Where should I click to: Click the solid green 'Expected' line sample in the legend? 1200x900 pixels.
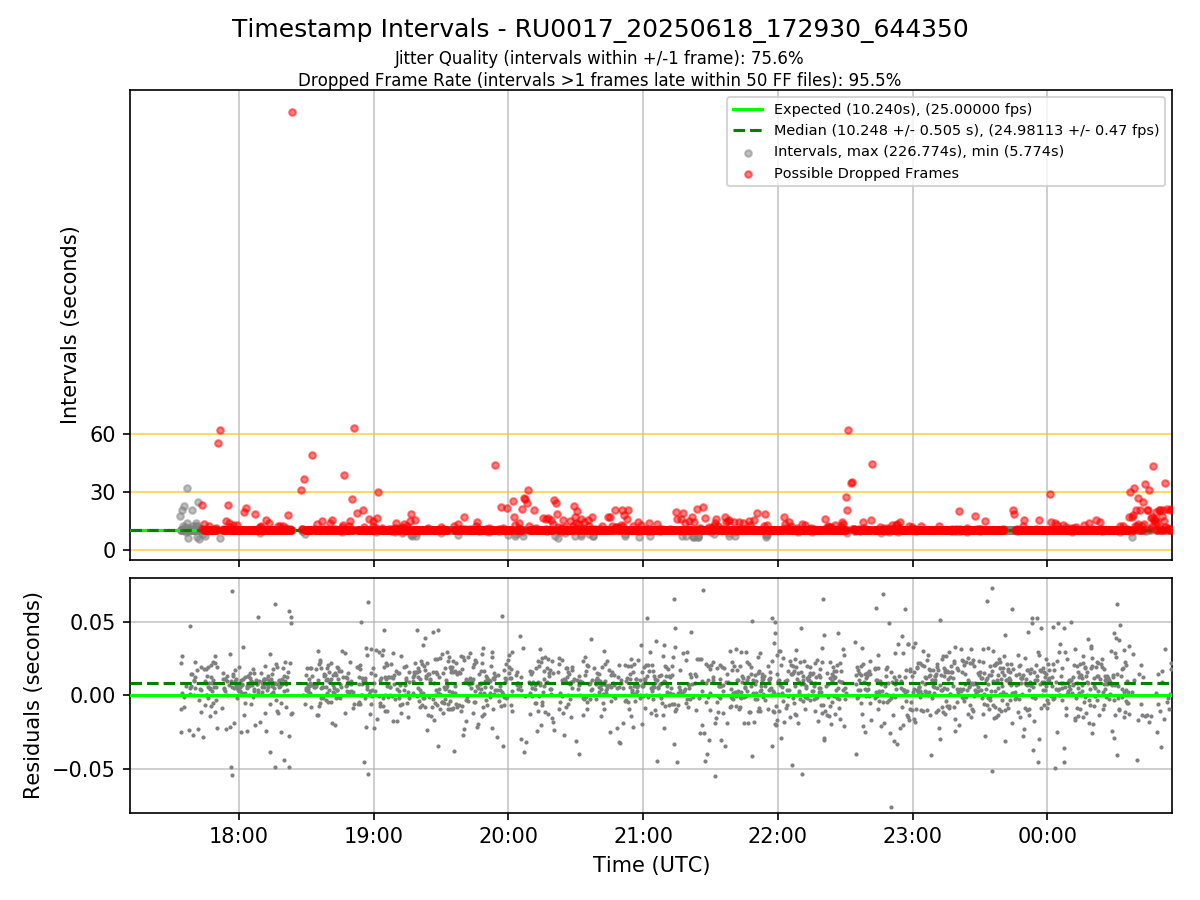point(748,109)
